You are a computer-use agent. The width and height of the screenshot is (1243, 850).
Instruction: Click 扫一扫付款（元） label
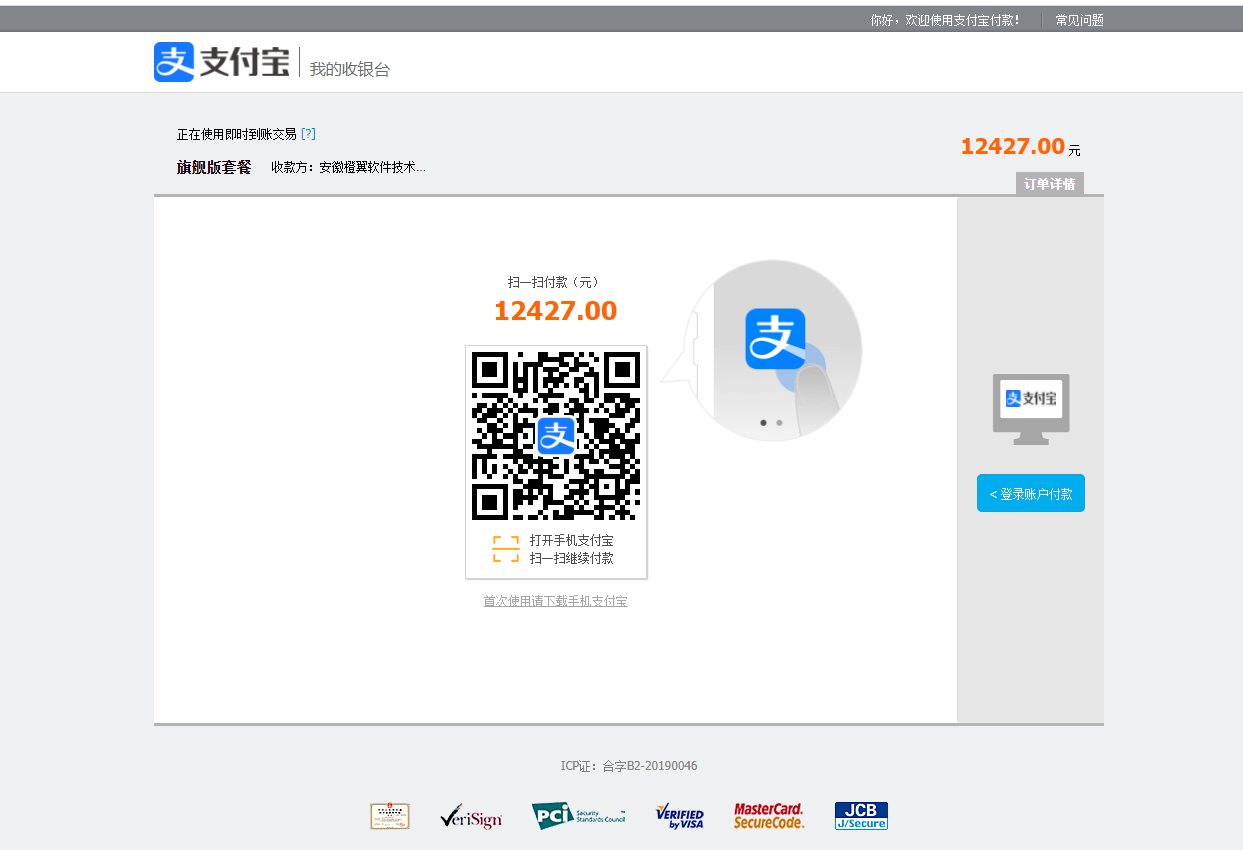pos(555,282)
